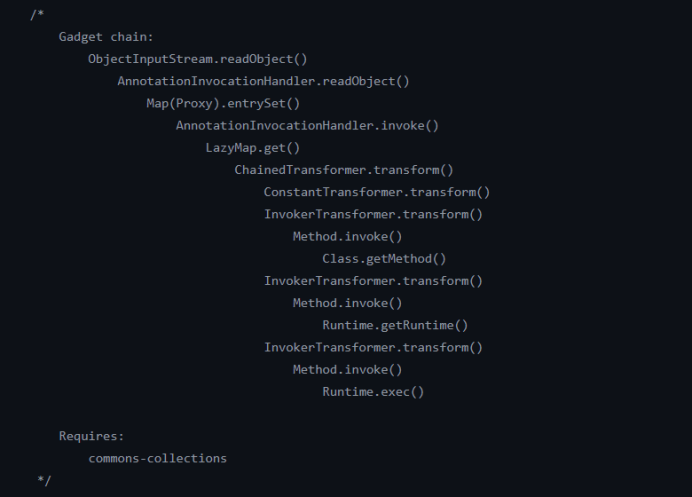Click the opening comment marker /*
Viewport: 692px width, 497px height.
point(37,14)
